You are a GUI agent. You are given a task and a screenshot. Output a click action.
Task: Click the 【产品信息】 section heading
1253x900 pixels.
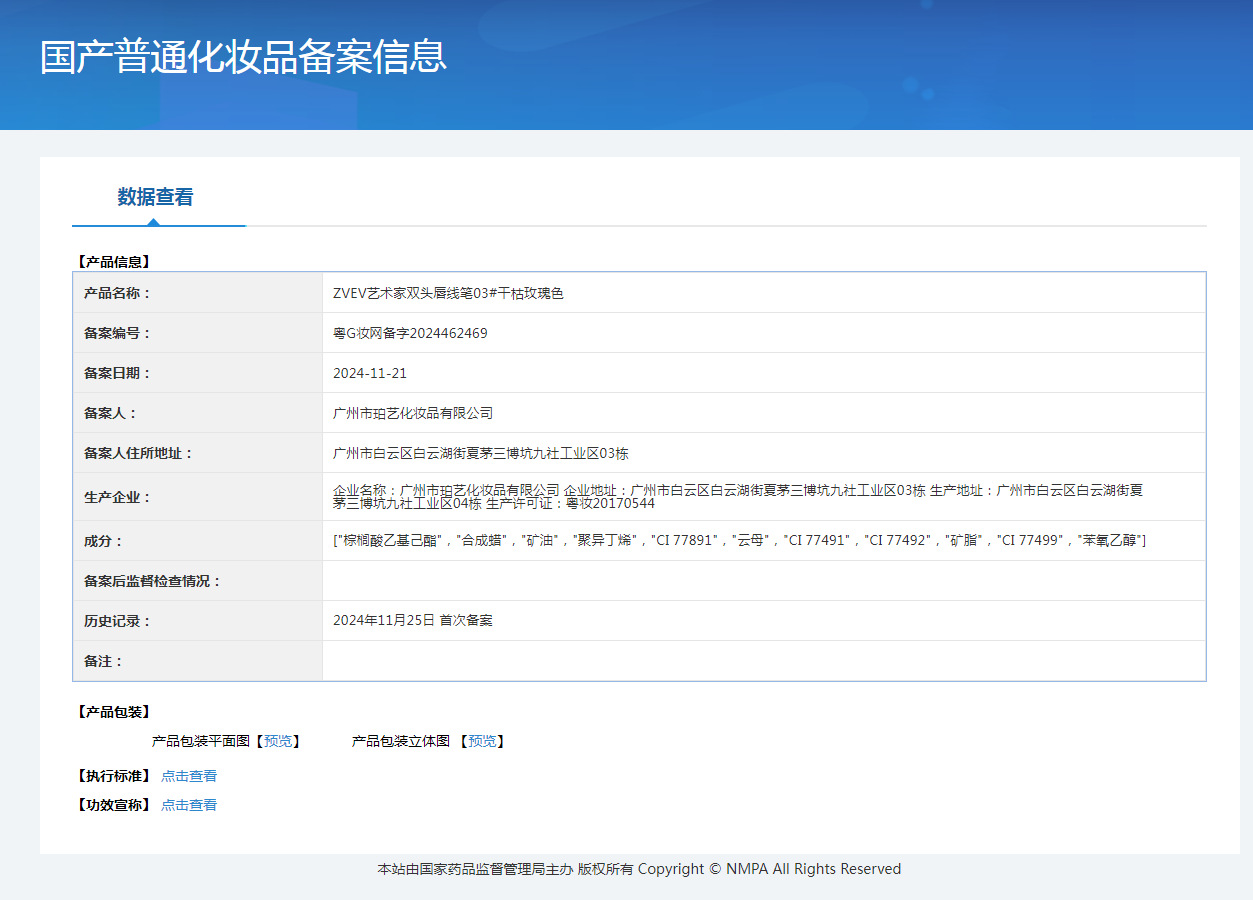tap(113, 262)
